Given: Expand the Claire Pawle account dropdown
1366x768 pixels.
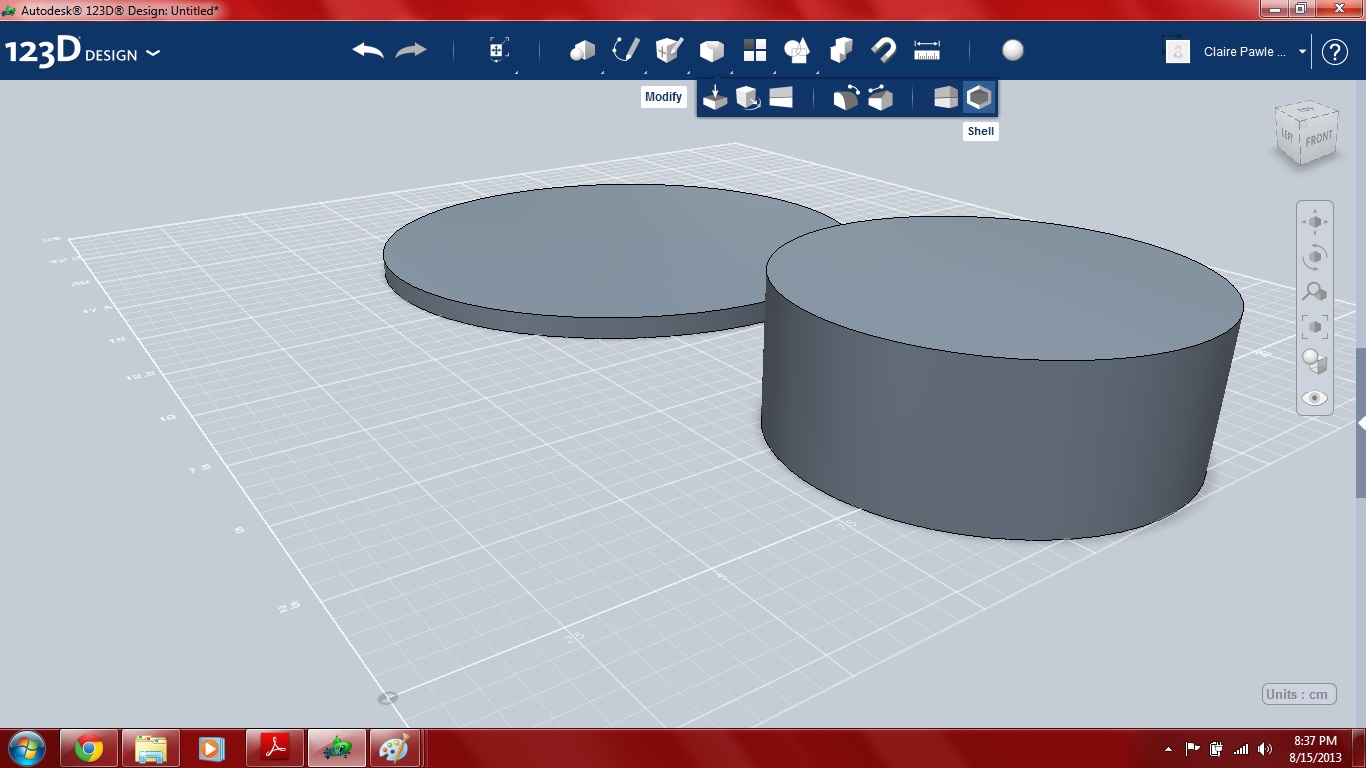Looking at the screenshot, I should coord(1302,52).
